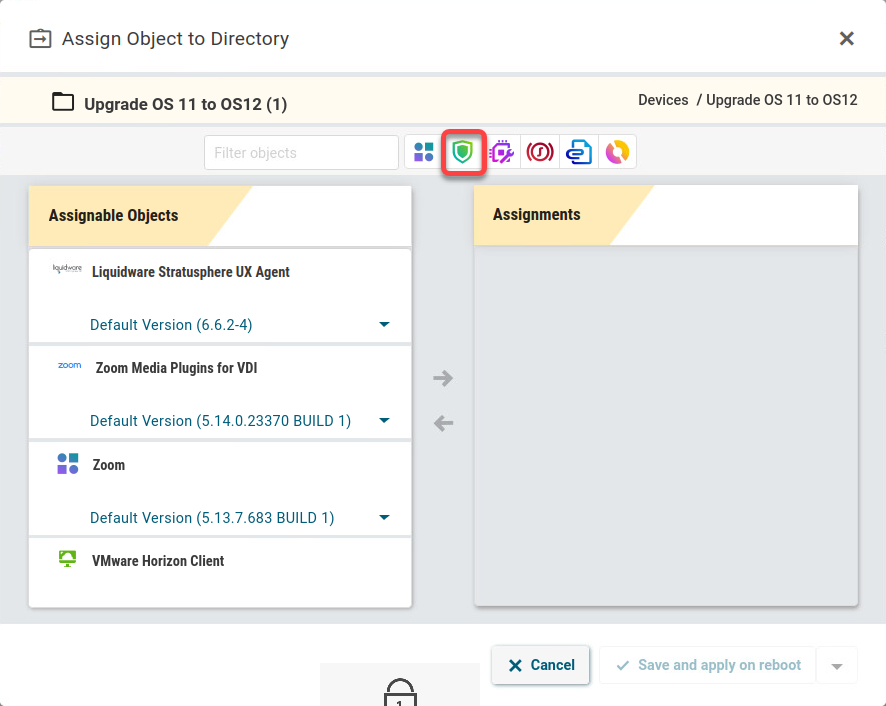The image size is (886, 706).
Task: Select Liquidware Stratusphere UX Agent item
Action: pos(190,272)
